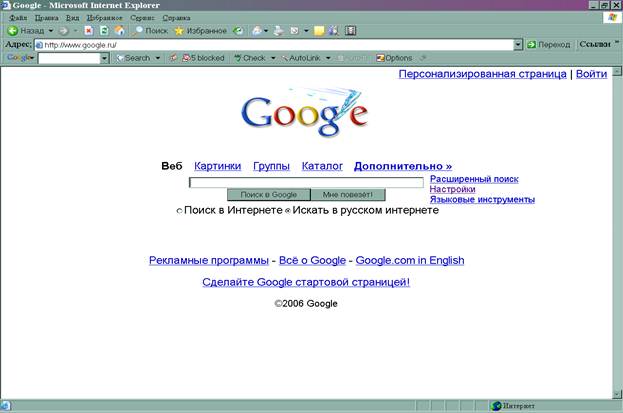This screenshot has height=413, width=623.
Task: Open the Каталог link
Action: [322, 166]
